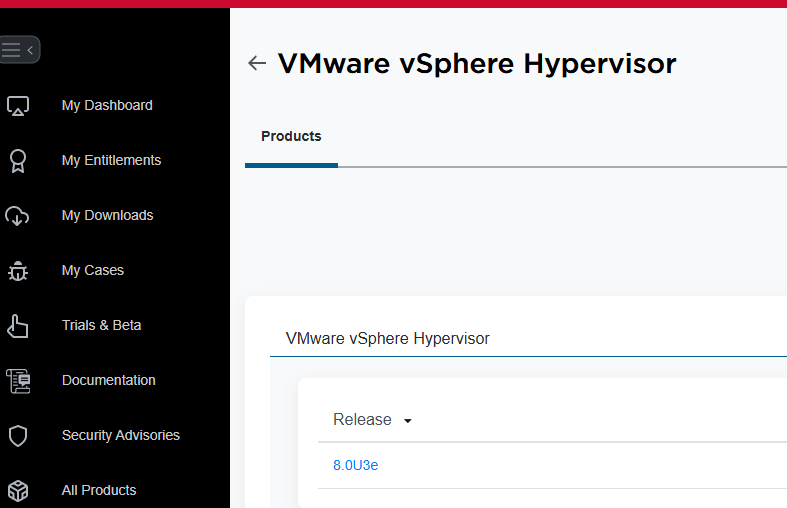
Task: Select My Entitlements label in sidebar
Action: pyautogui.click(x=111, y=161)
